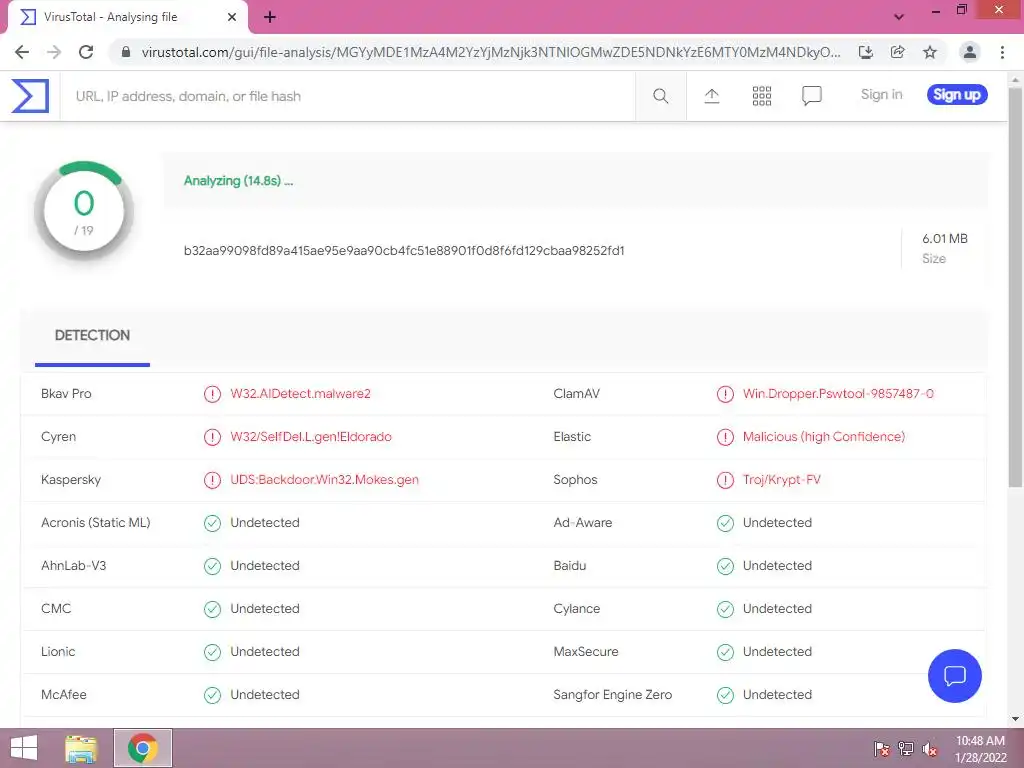Click Malicious (high Confidence) result
The height and width of the screenshot is (768, 1024).
coord(824,437)
